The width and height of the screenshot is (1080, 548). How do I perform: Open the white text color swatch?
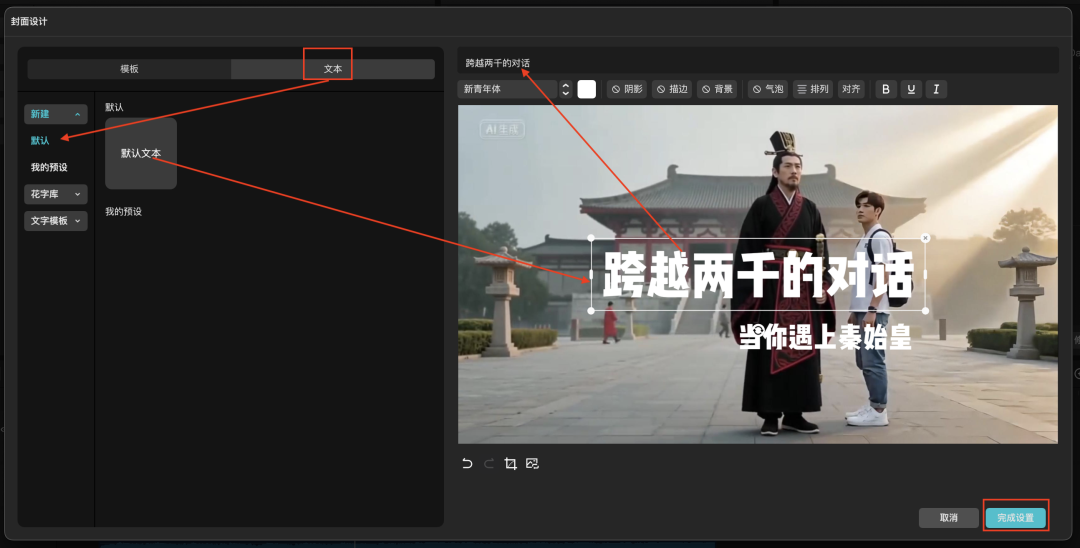tap(587, 89)
